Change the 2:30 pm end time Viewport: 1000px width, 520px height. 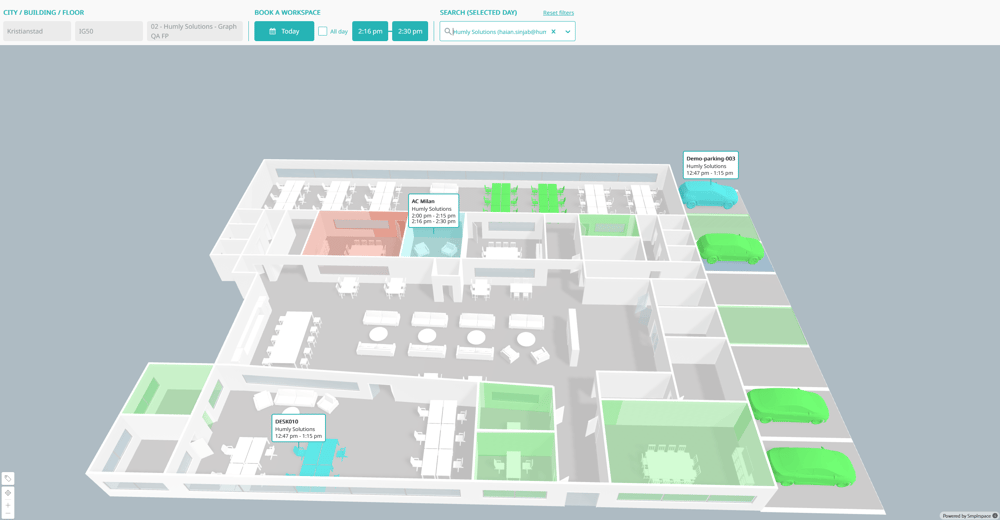[410, 31]
